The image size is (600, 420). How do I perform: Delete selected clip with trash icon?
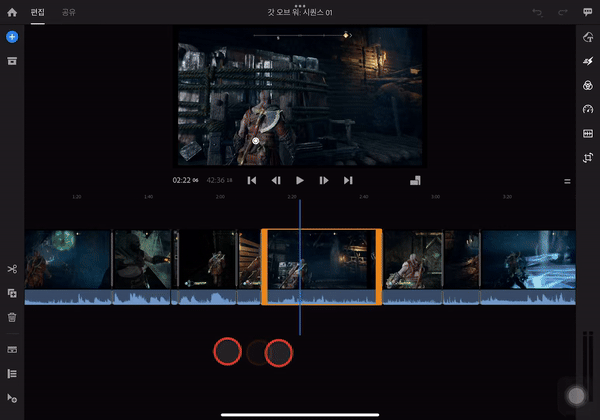[12, 317]
